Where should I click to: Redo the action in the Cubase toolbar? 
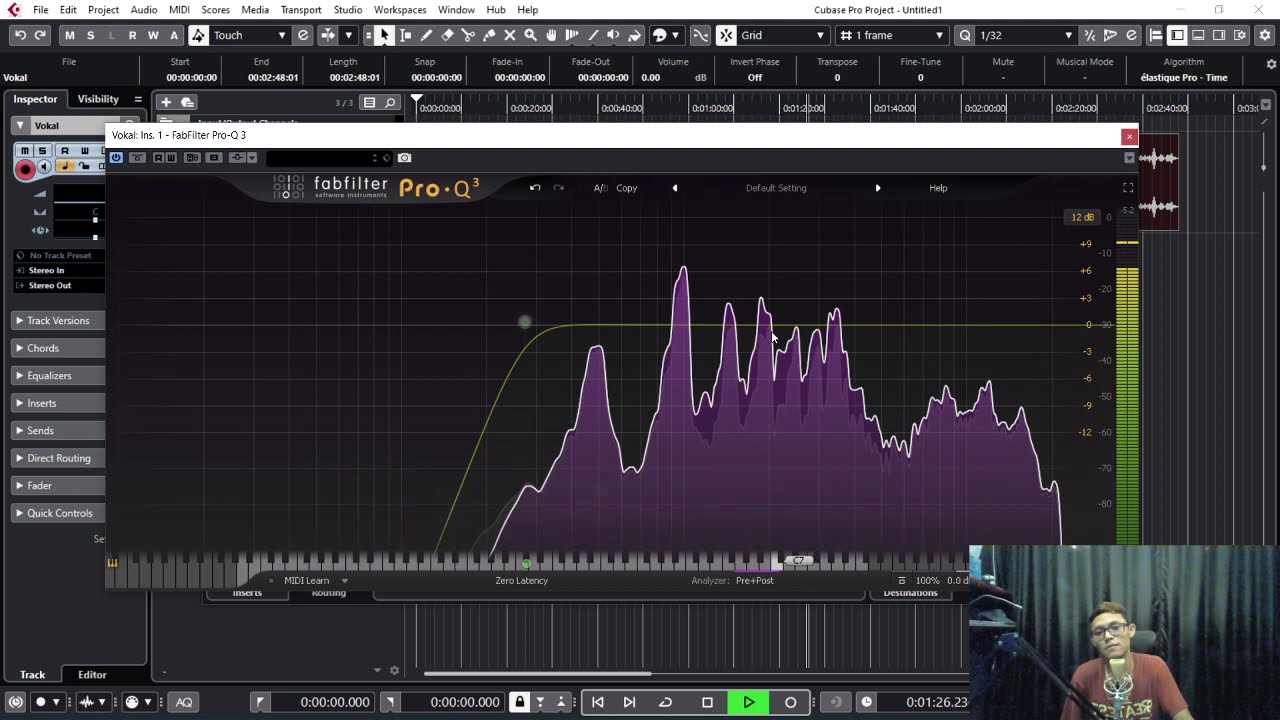40,35
